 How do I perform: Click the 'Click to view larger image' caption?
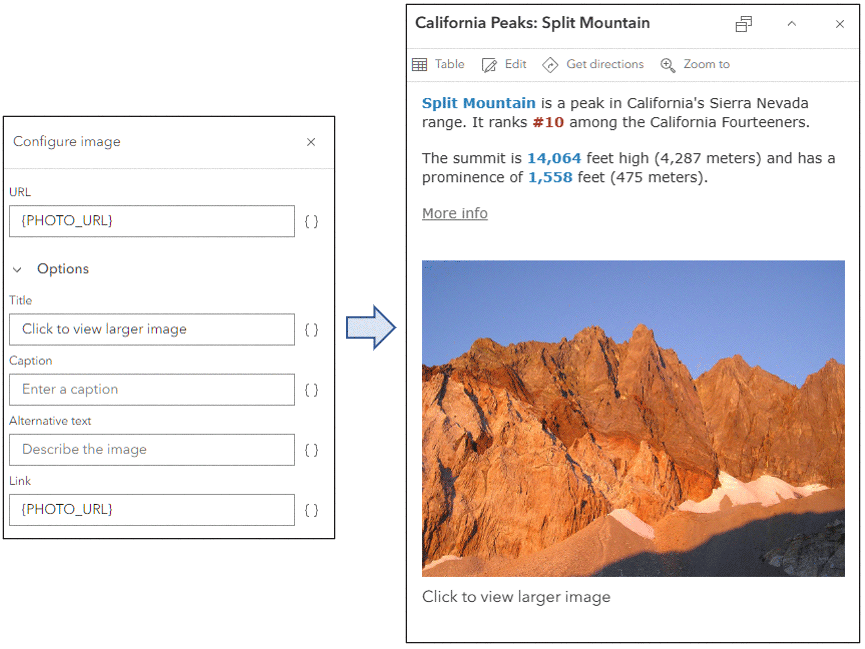(516, 597)
